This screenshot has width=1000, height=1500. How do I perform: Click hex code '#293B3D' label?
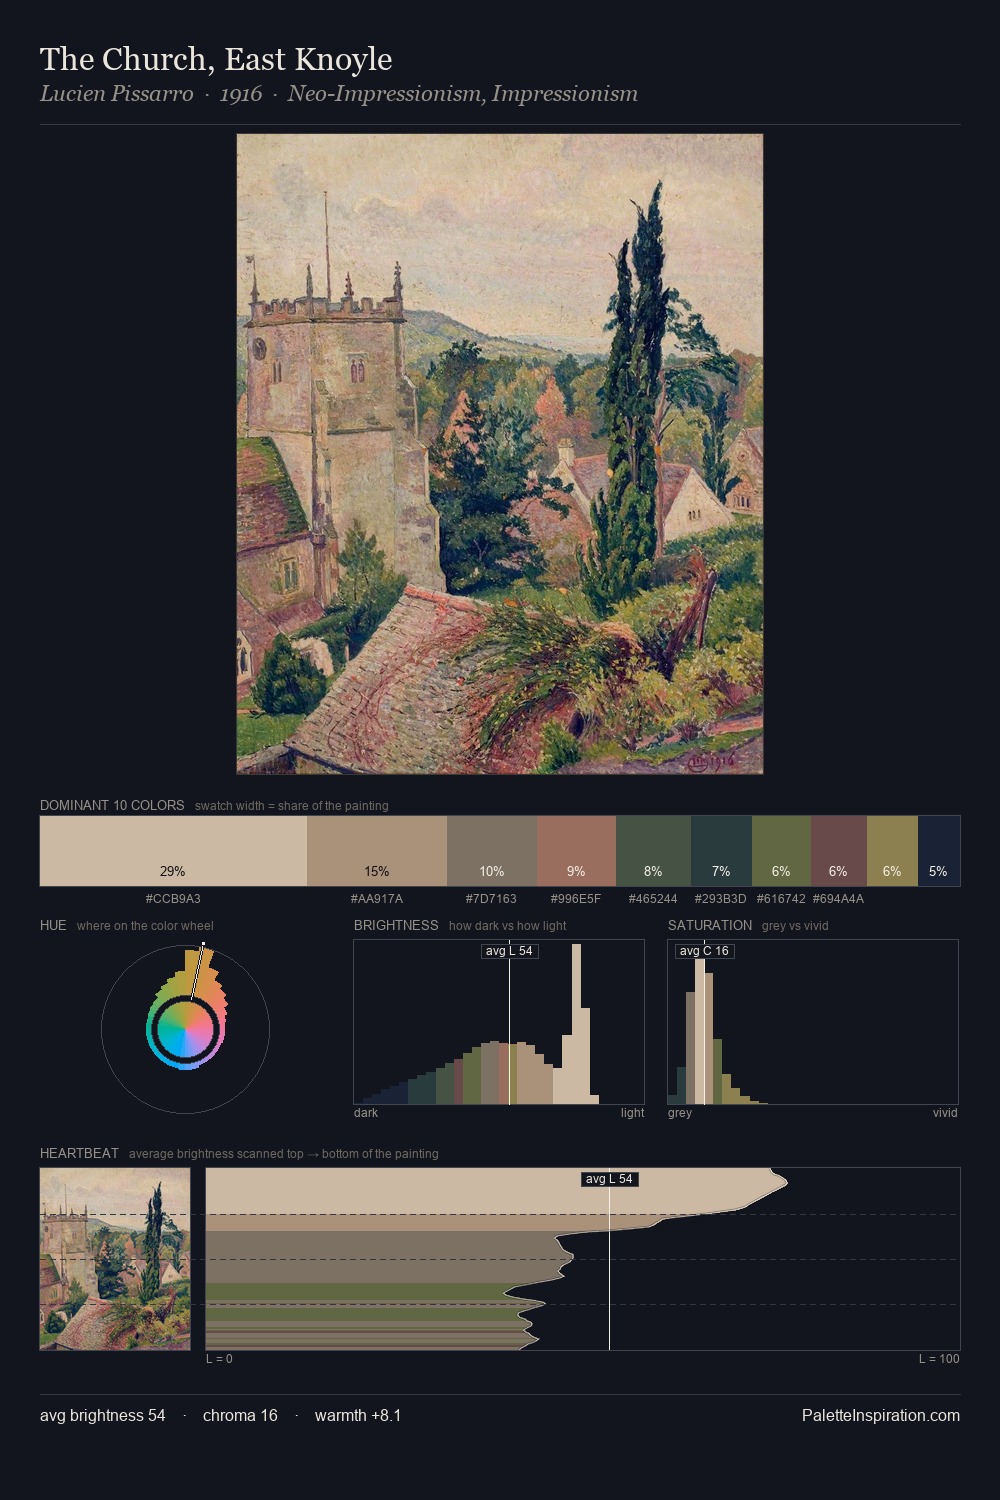click(x=721, y=899)
